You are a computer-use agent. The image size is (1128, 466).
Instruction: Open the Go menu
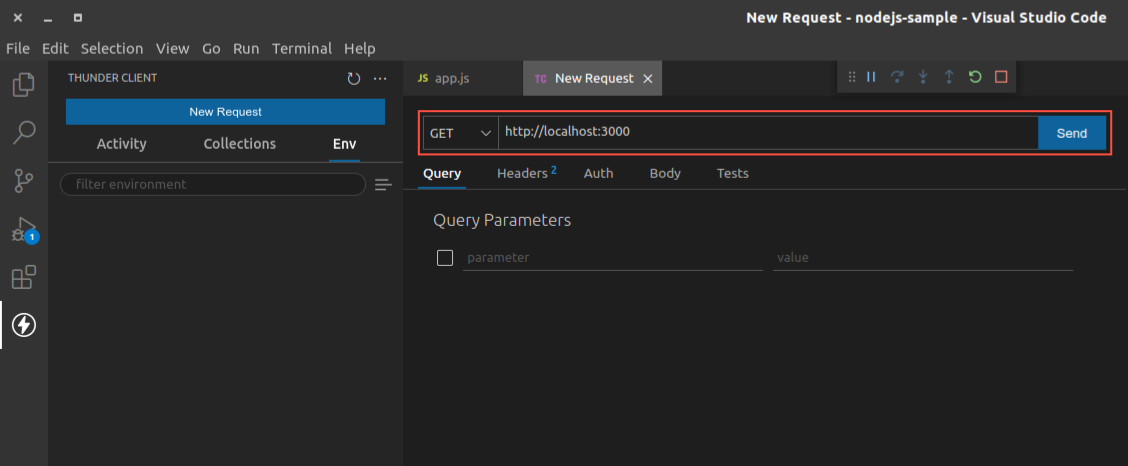pyautogui.click(x=211, y=49)
